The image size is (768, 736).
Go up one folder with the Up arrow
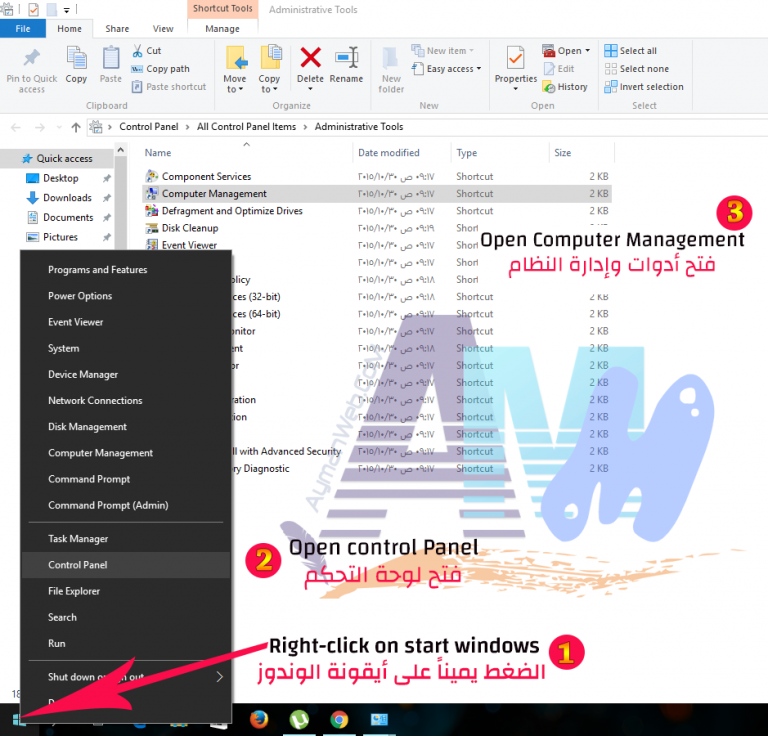[76, 127]
